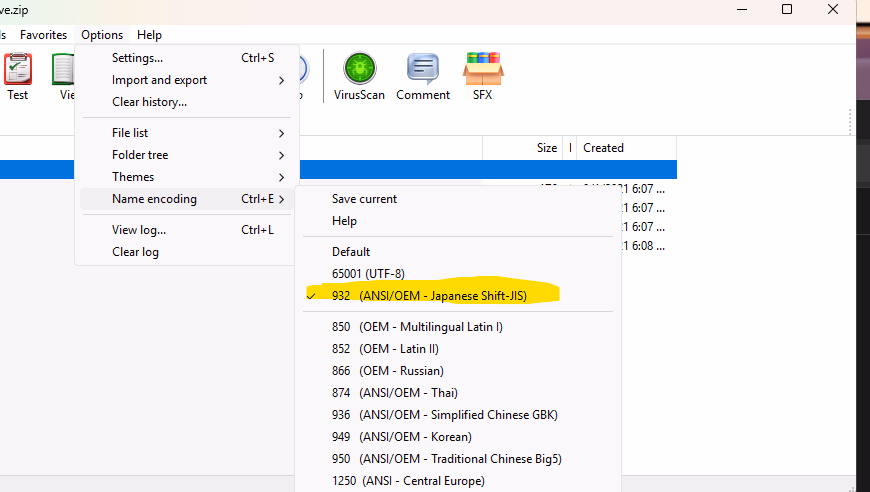Select 936 Simplified Chinese GBK encoding
Viewport: 870px width, 492px height.
444,415
